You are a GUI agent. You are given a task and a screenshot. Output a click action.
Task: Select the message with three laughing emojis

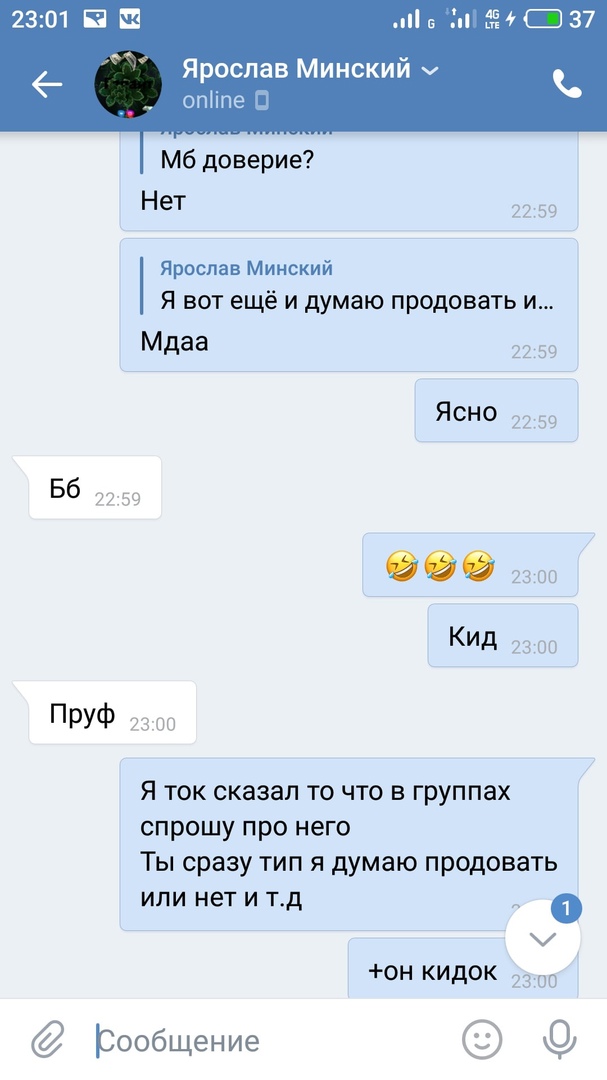470,565
